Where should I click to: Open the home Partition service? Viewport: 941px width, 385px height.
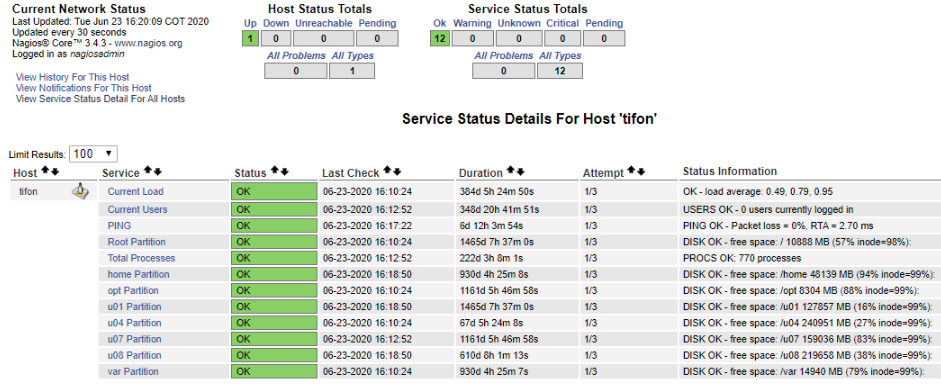click(139, 275)
